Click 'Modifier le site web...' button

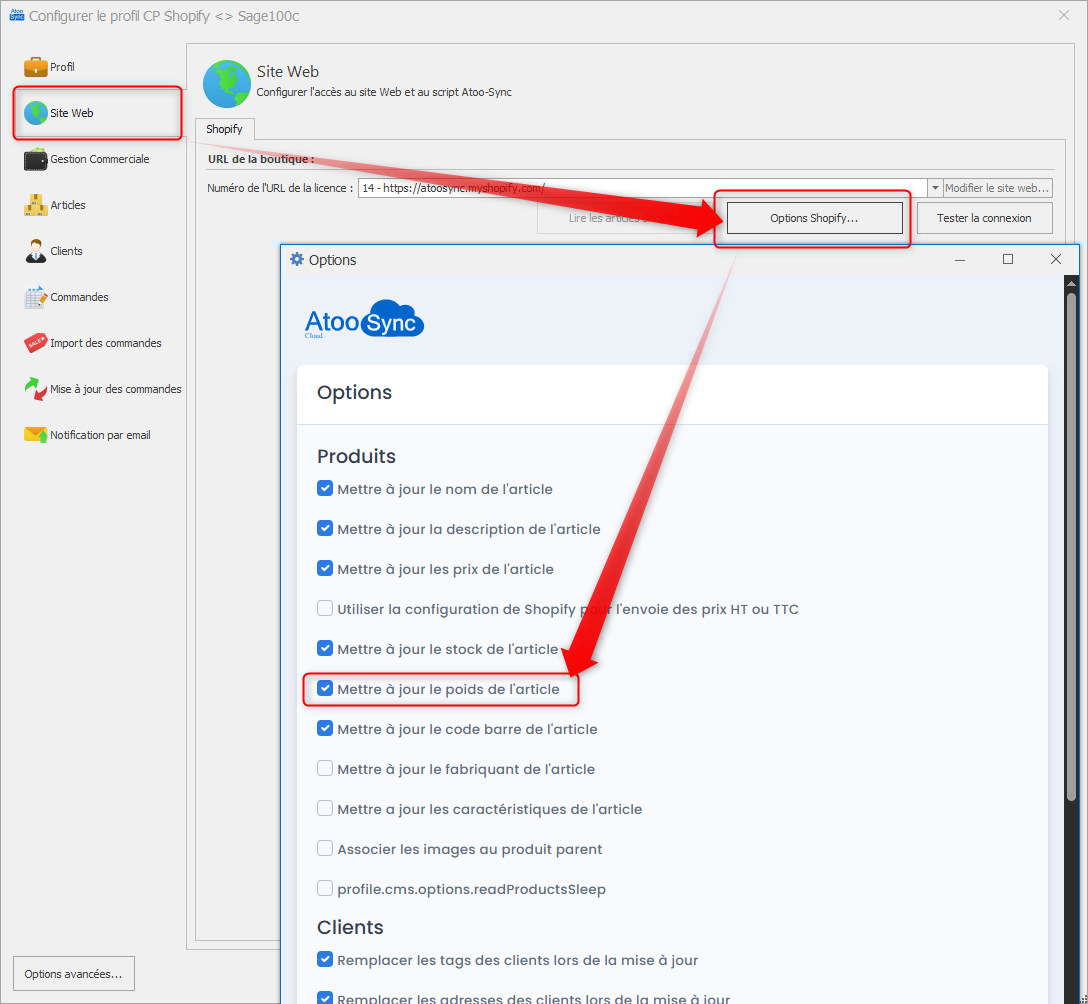997,188
